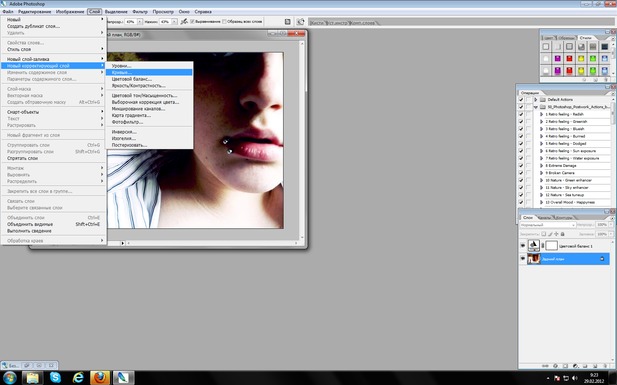Image resolution: width=617 pixels, height=385 pixels.
Task: Switch to the Контуры tab
Action: pos(563,217)
